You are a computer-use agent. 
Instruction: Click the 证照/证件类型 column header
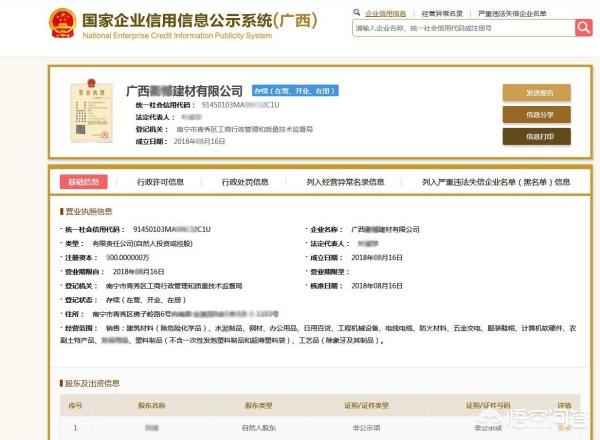(366, 405)
